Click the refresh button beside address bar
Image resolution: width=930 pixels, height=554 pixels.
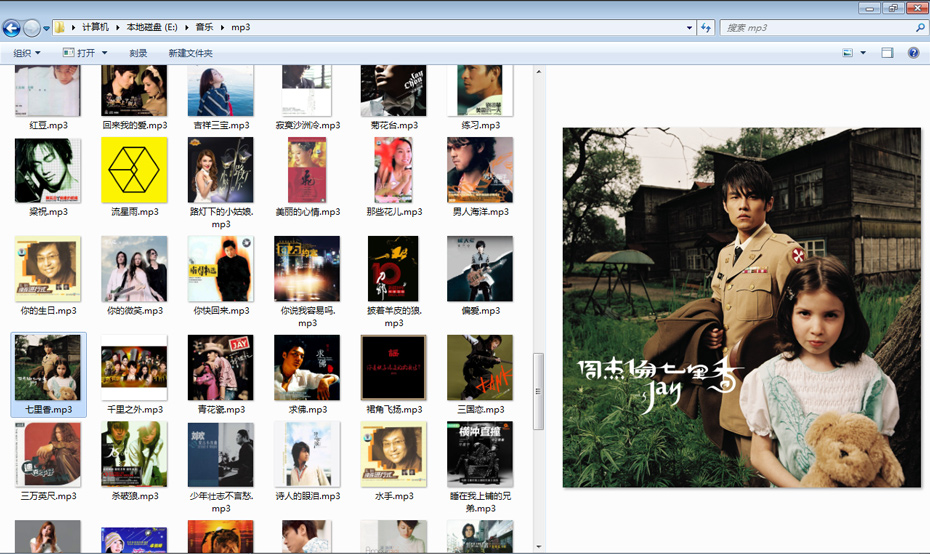pyautogui.click(x=706, y=27)
